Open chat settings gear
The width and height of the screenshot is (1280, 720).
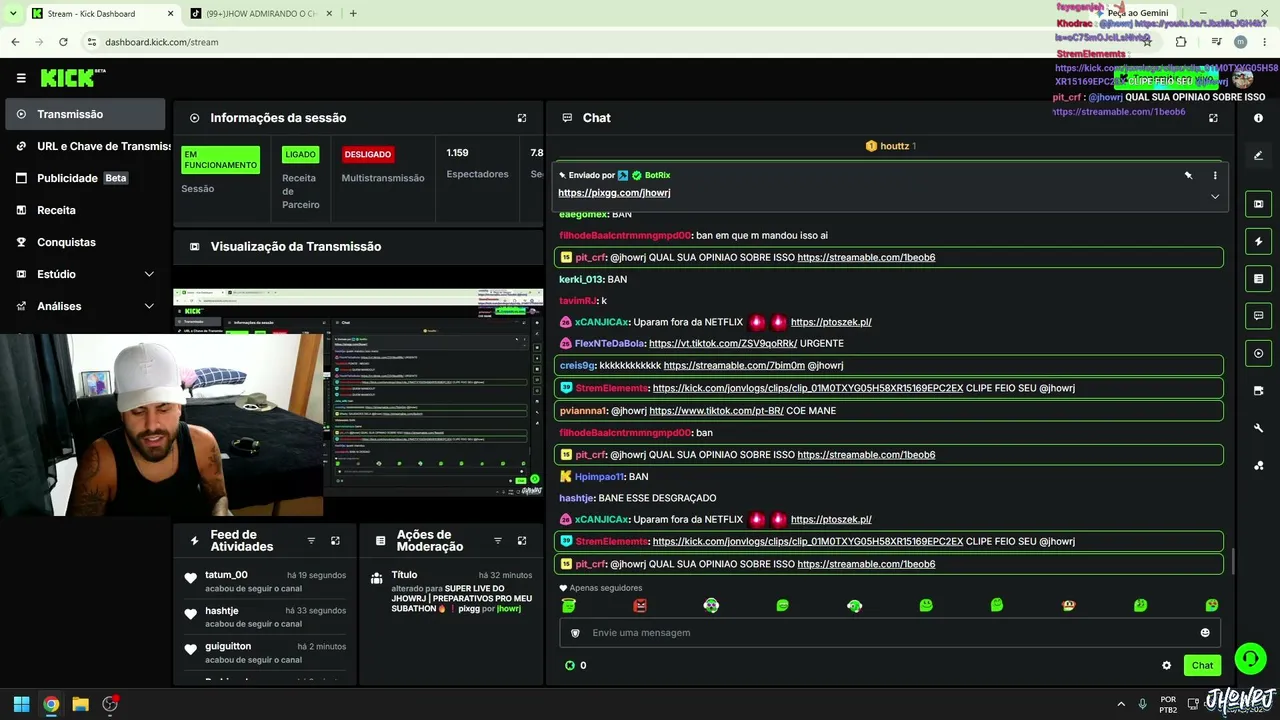[x=1166, y=665]
